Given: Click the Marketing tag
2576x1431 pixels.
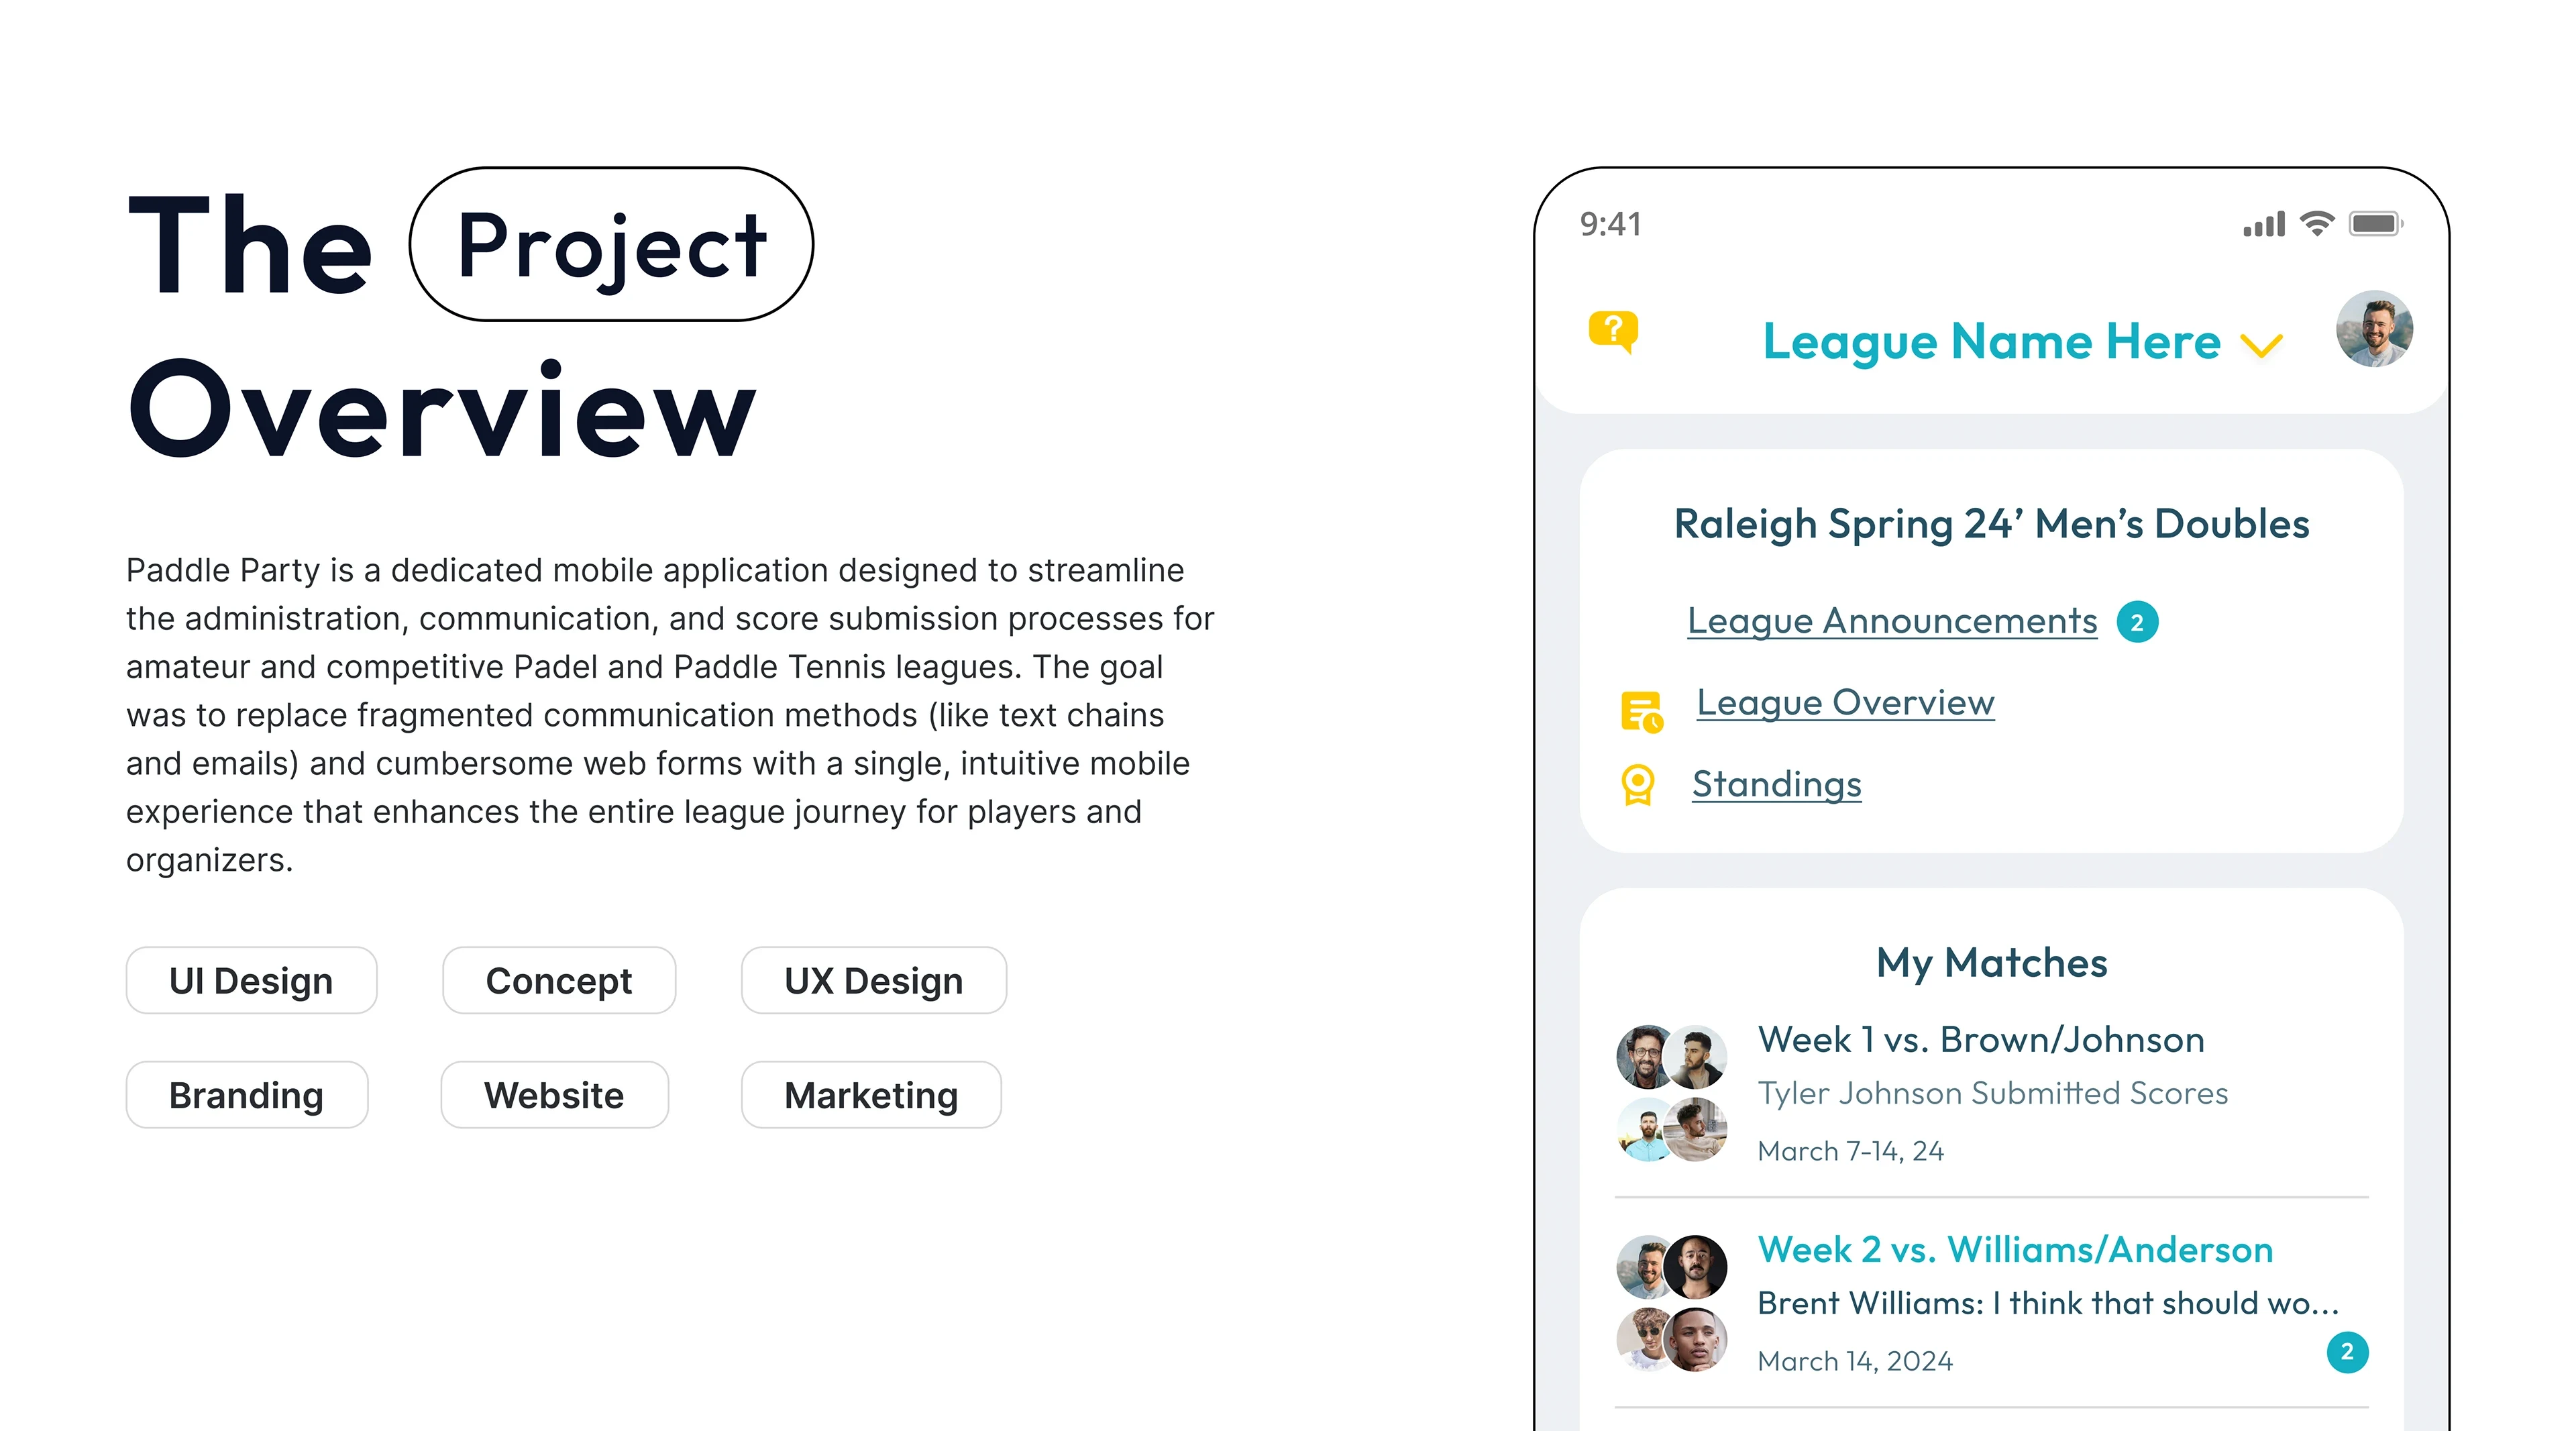Looking at the screenshot, I should pos(870,1095).
